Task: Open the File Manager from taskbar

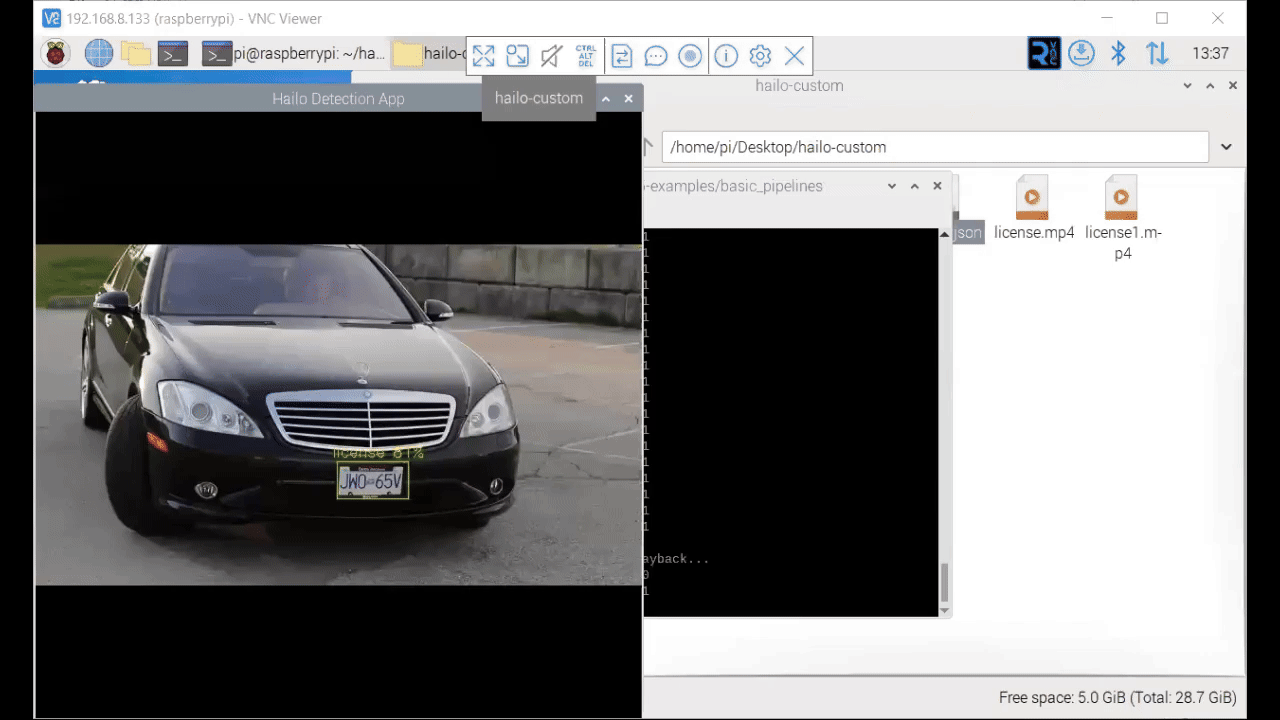Action: point(135,54)
